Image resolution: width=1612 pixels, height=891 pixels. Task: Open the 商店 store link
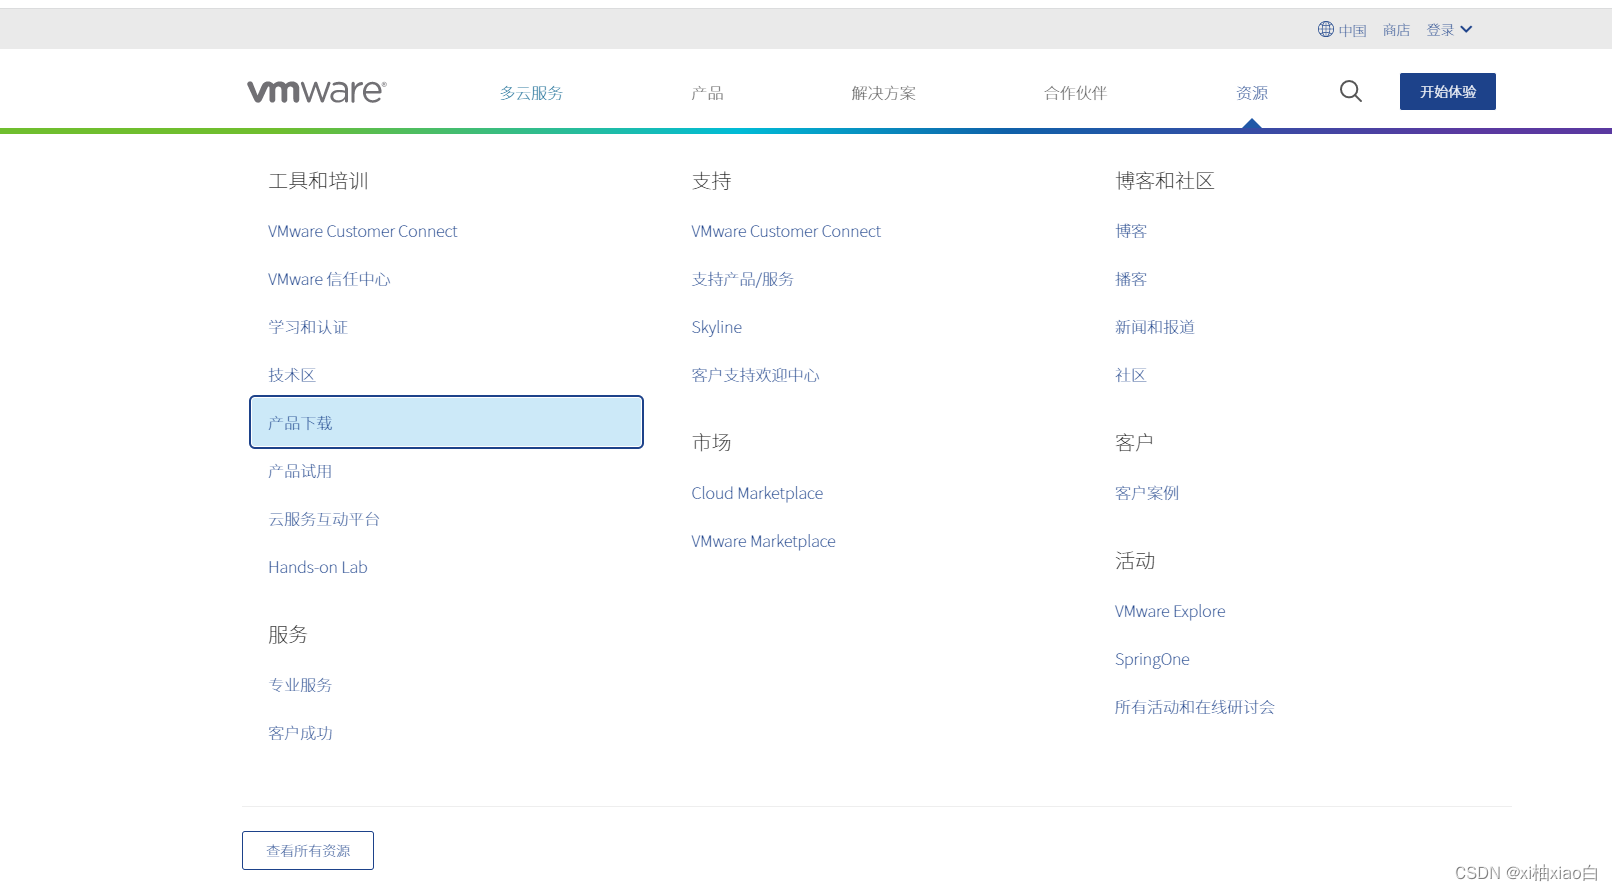[1396, 30]
